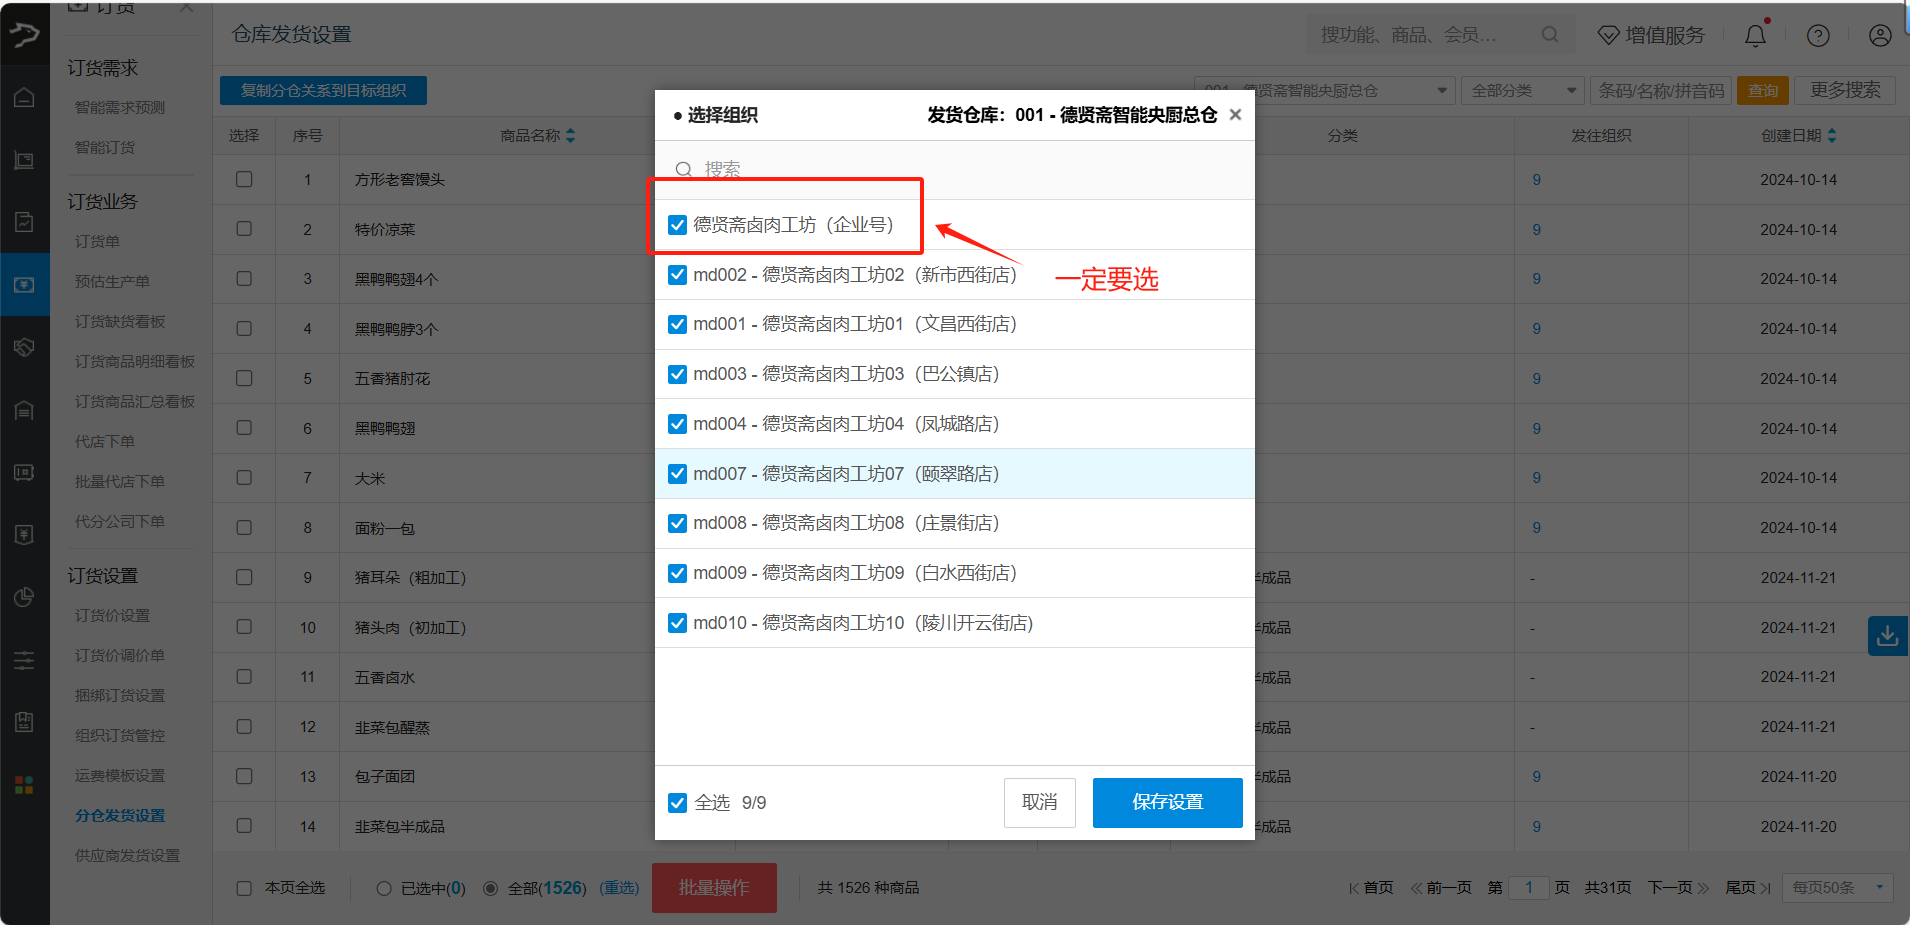The image size is (1910, 925).
Task: Open the sliders settings icon in left rail
Action: click(25, 660)
